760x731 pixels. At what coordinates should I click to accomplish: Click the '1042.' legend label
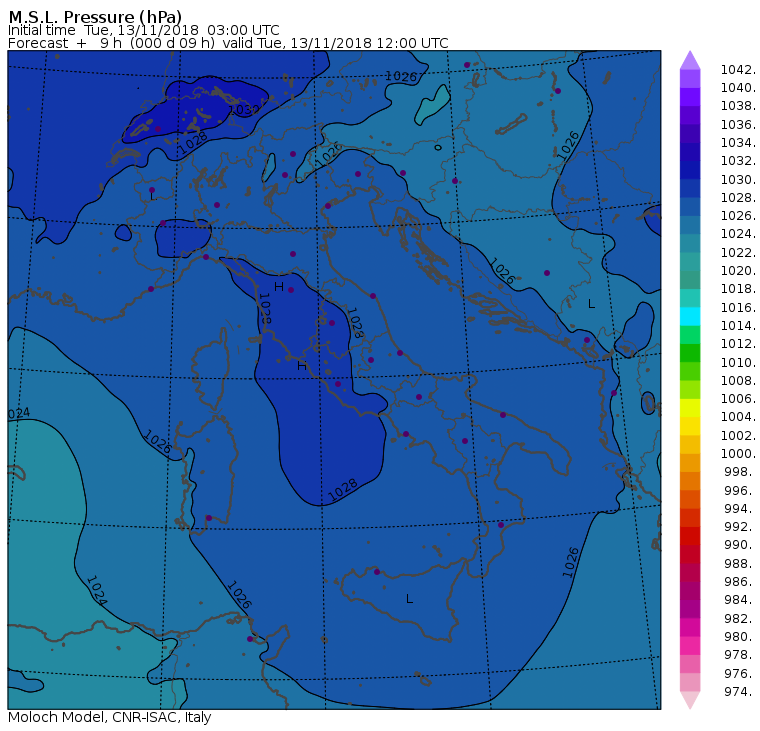pos(738,70)
